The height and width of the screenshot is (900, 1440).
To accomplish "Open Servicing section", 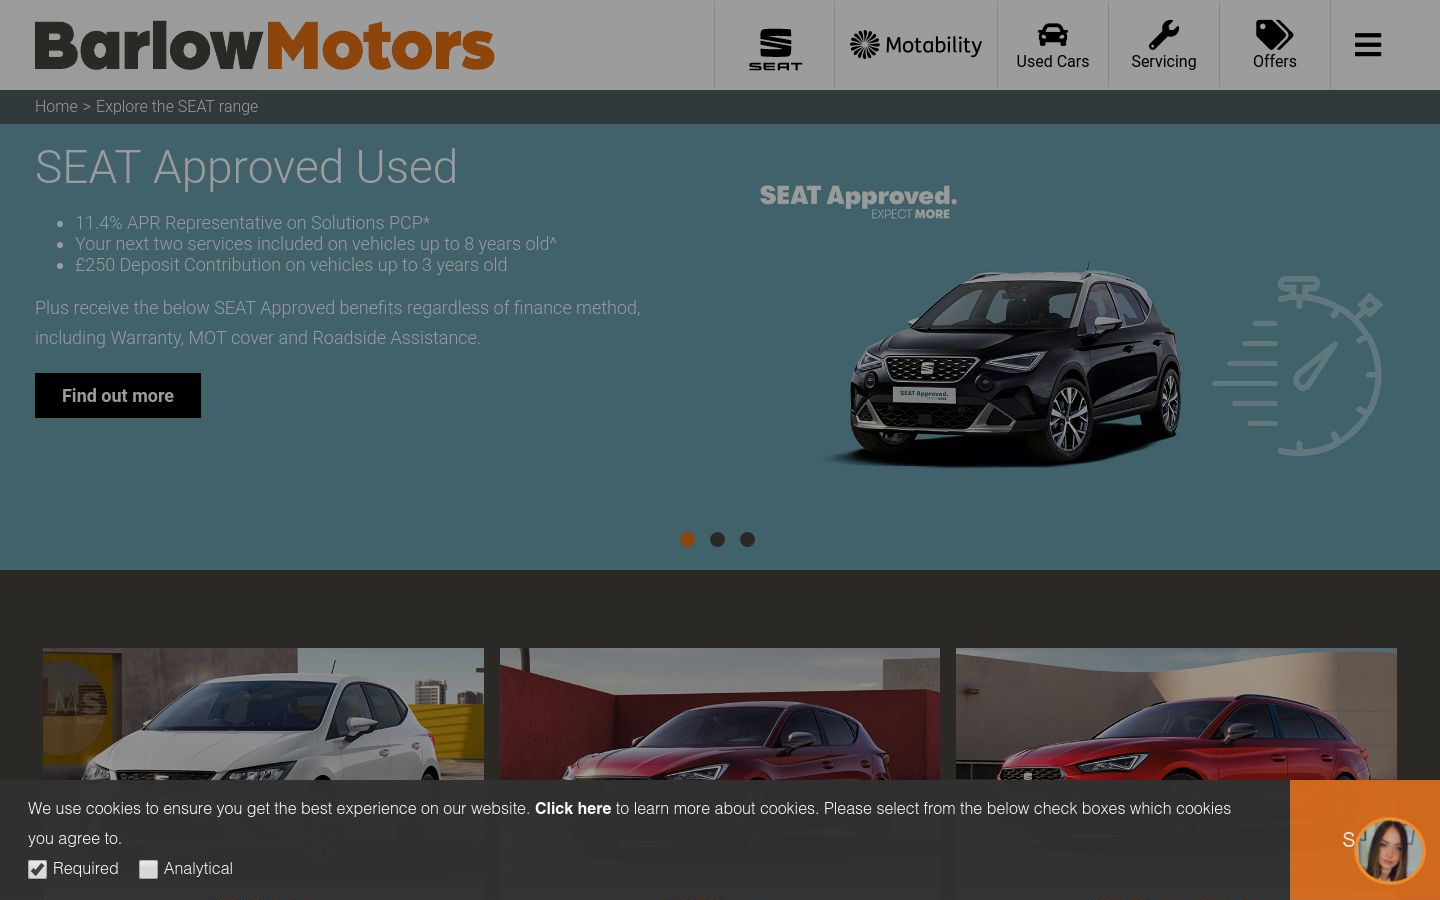I will (1164, 46).
